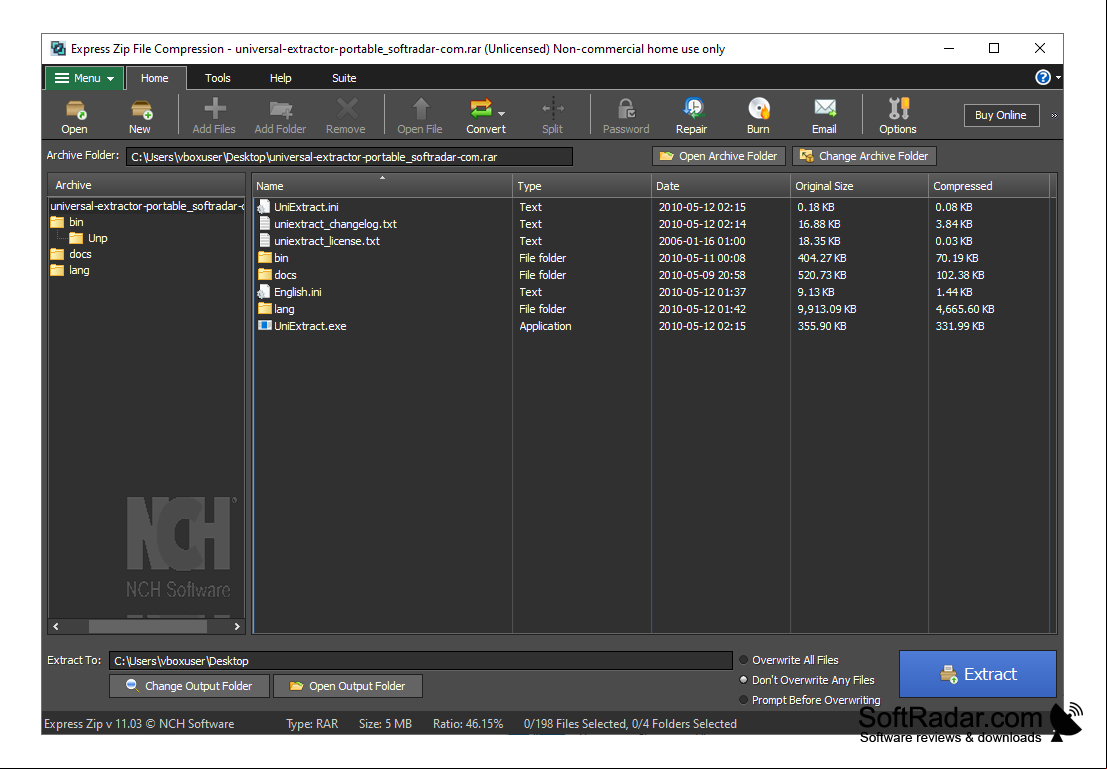Click the lang folder icon in file list
Viewport: 1107px width, 769px height.
click(265, 309)
